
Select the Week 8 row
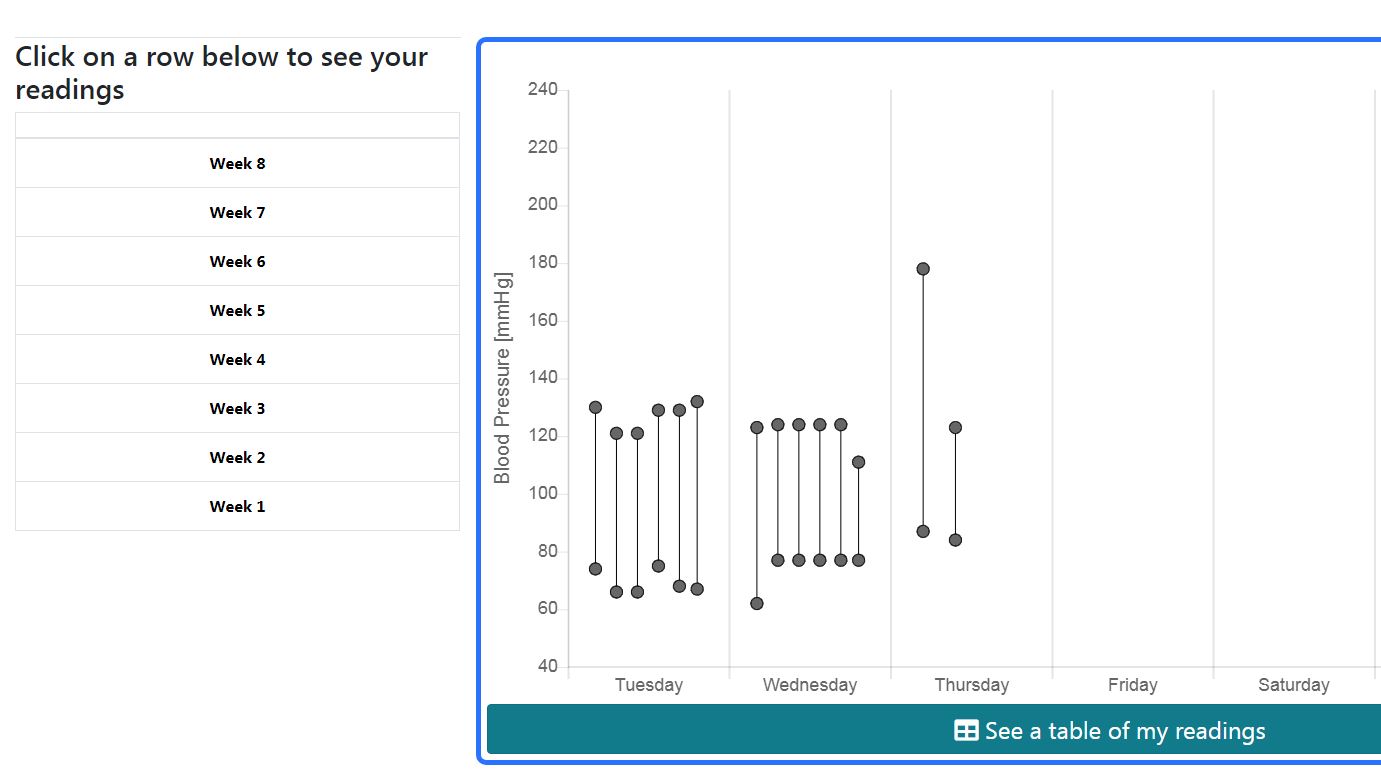coord(237,163)
